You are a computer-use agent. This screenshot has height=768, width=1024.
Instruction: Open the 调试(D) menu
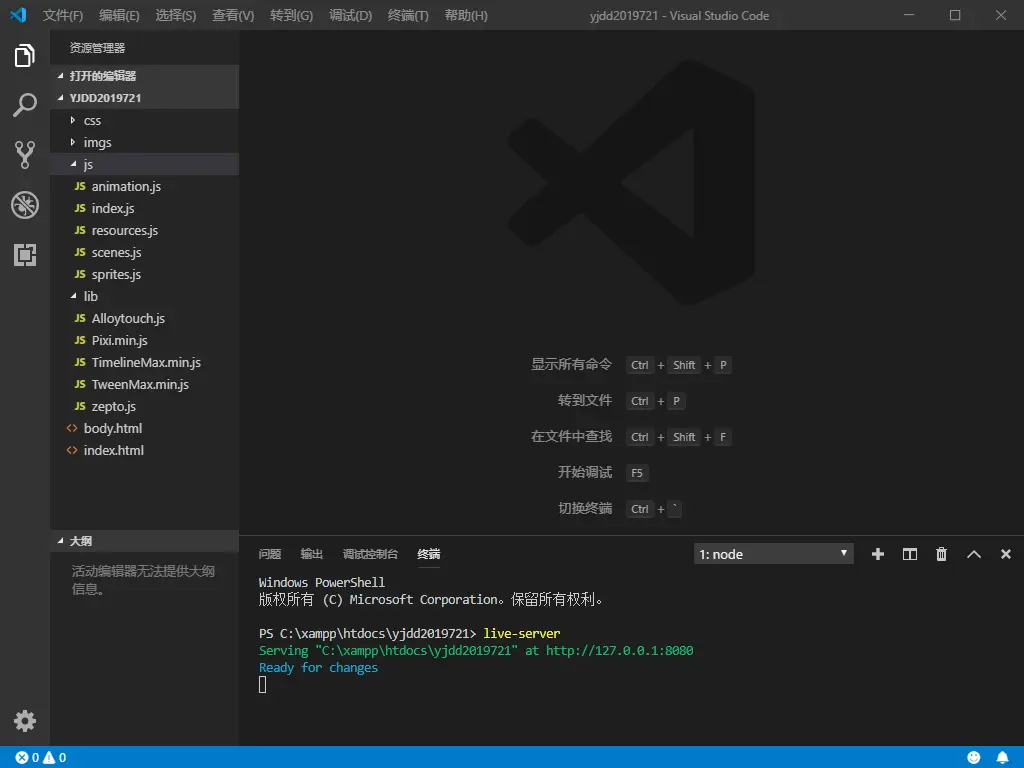tap(350, 15)
